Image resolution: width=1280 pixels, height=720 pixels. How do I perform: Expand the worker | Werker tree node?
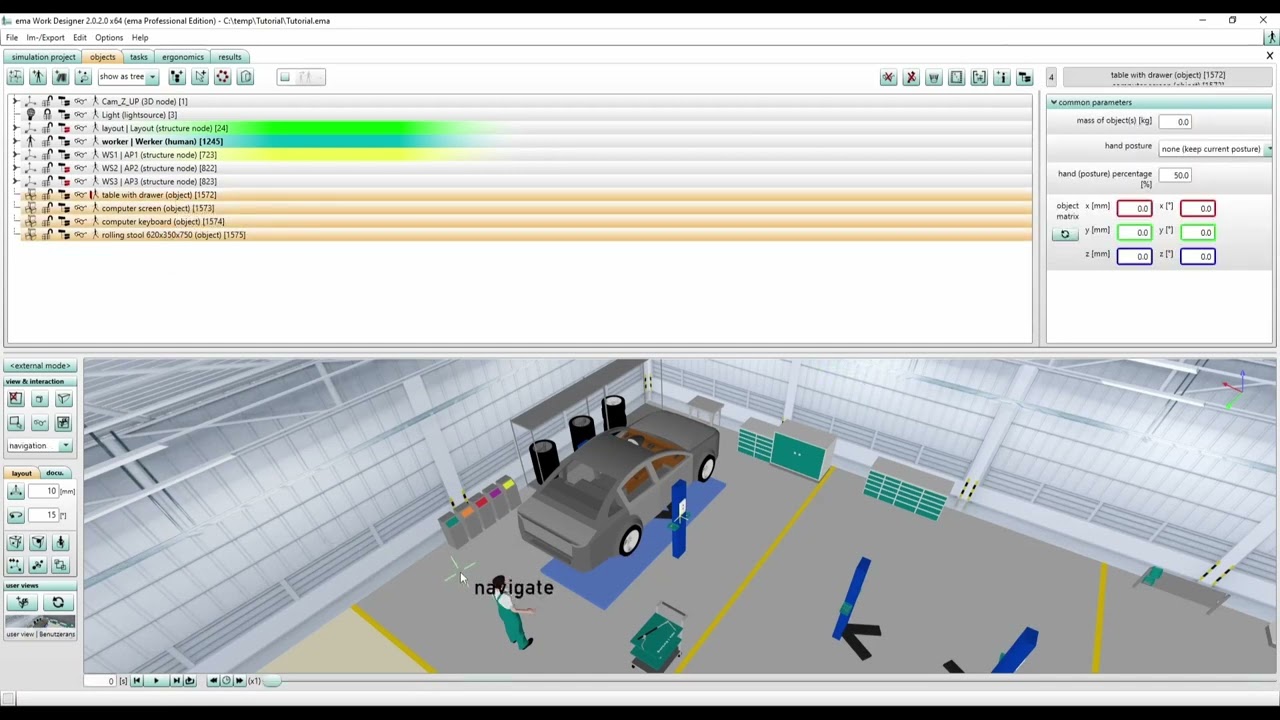pyautogui.click(x=15, y=141)
